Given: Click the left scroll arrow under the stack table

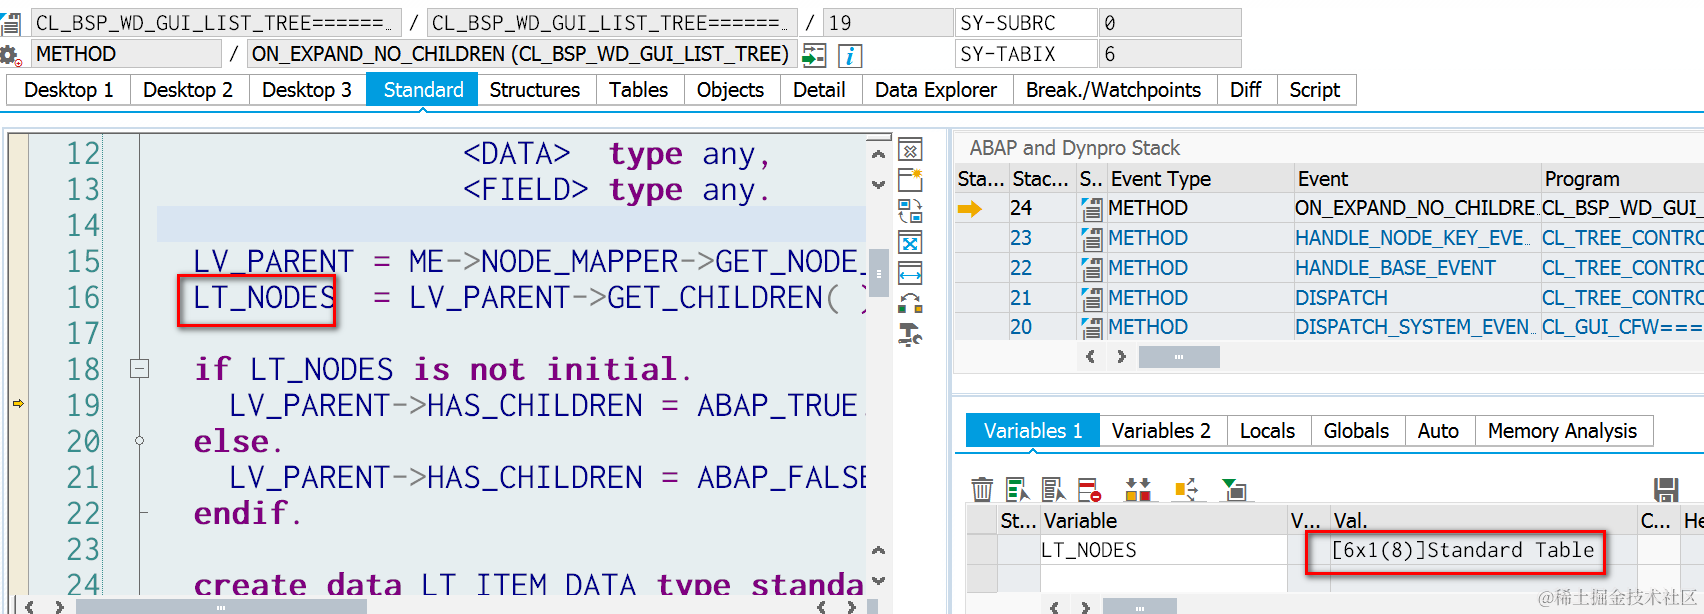Looking at the screenshot, I should 1090,356.
